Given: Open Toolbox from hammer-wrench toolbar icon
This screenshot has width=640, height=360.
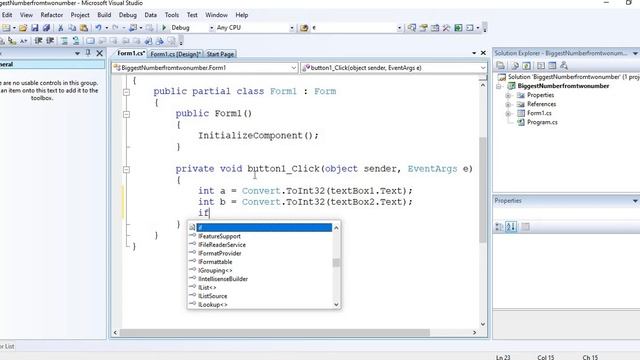Looking at the screenshot, I should pyautogui.click(x=446, y=28).
